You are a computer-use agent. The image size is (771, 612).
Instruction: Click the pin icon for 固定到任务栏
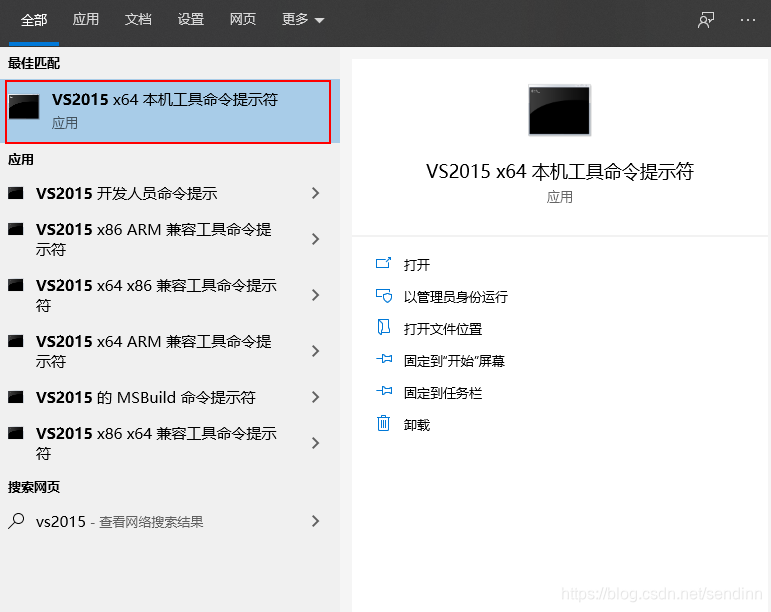coord(384,391)
